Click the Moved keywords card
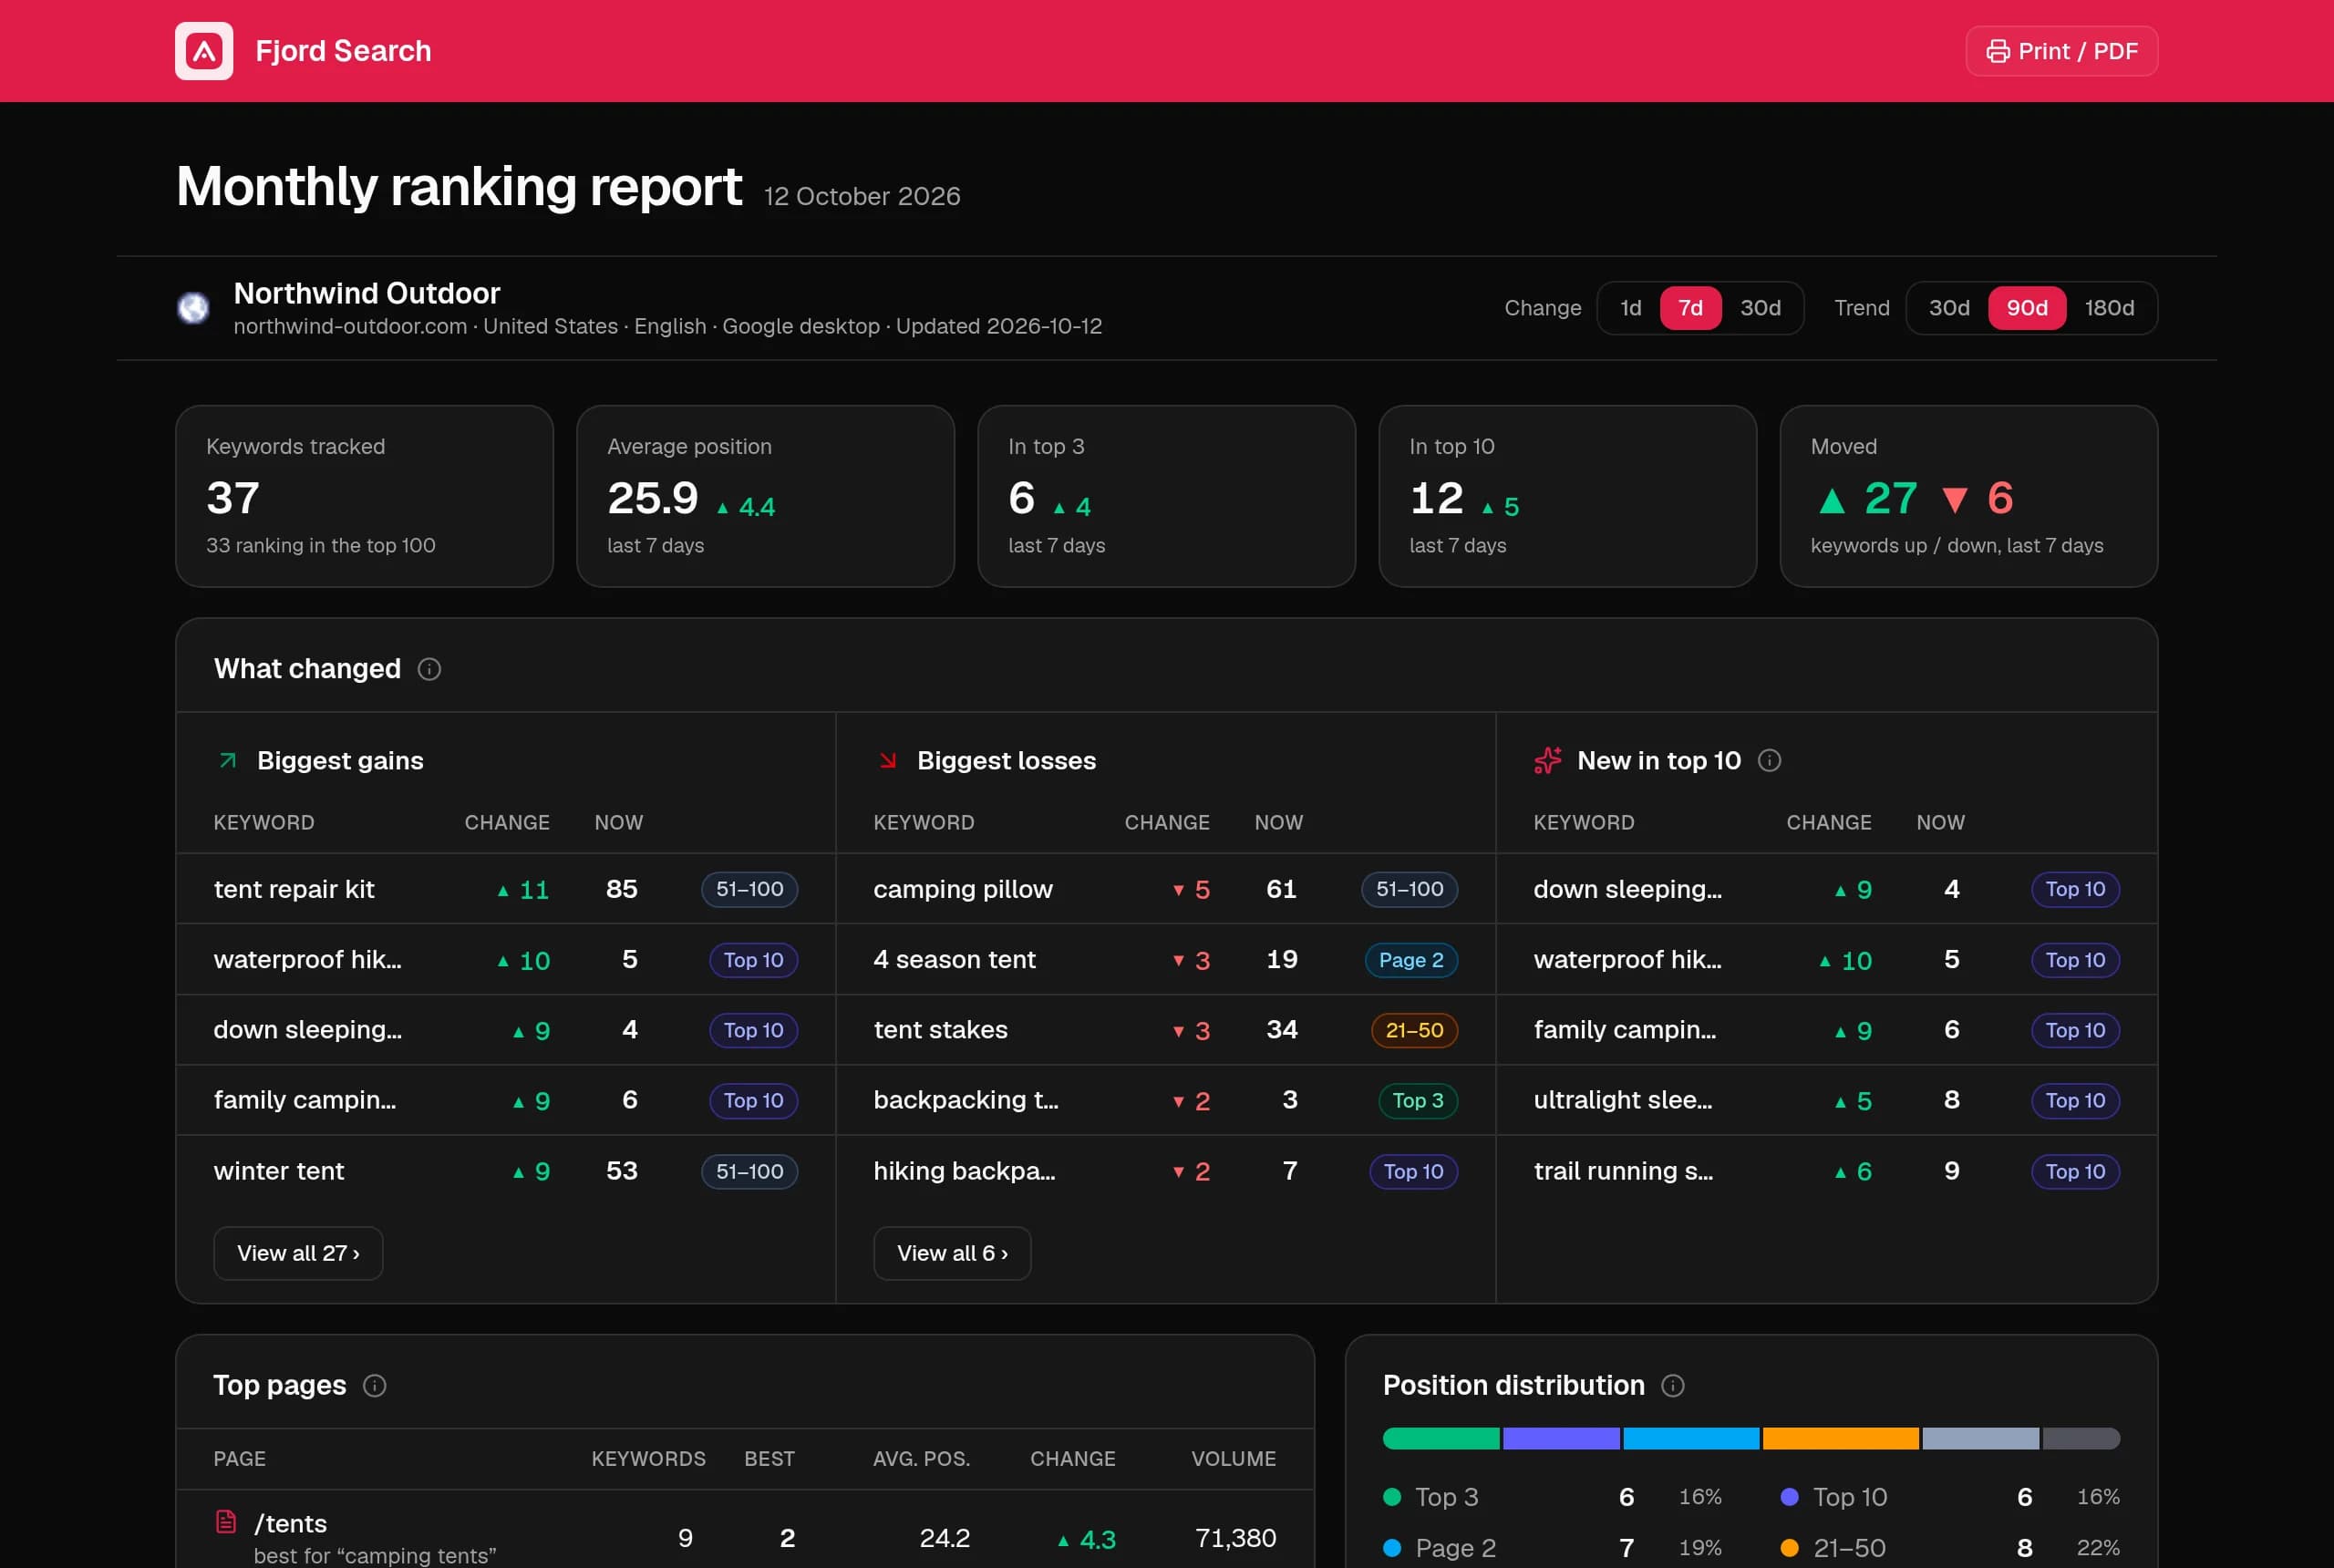Image resolution: width=2334 pixels, height=1568 pixels. (x=1968, y=496)
